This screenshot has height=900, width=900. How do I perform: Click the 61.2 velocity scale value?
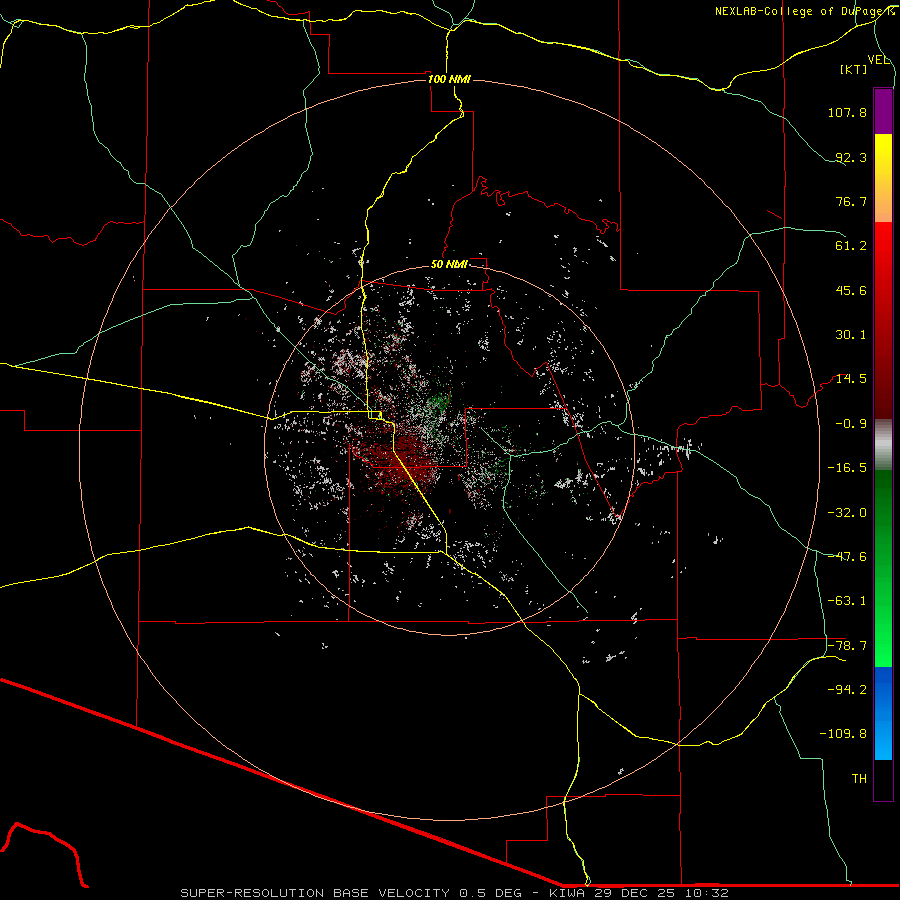pyautogui.click(x=851, y=246)
